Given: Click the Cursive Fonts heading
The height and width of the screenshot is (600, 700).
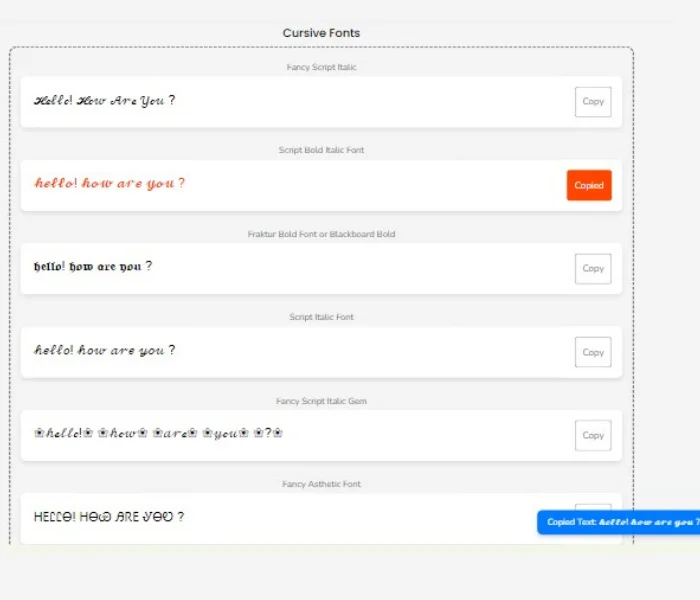Looking at the screenshot, I should (x=321, y=33).
